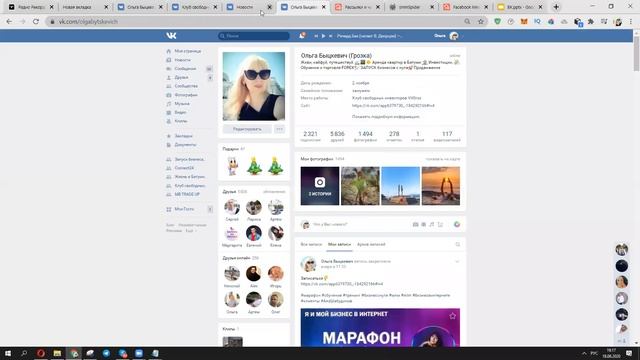
Task: Click the Что у Вас нового post field
Action: (x=359, y=224)
